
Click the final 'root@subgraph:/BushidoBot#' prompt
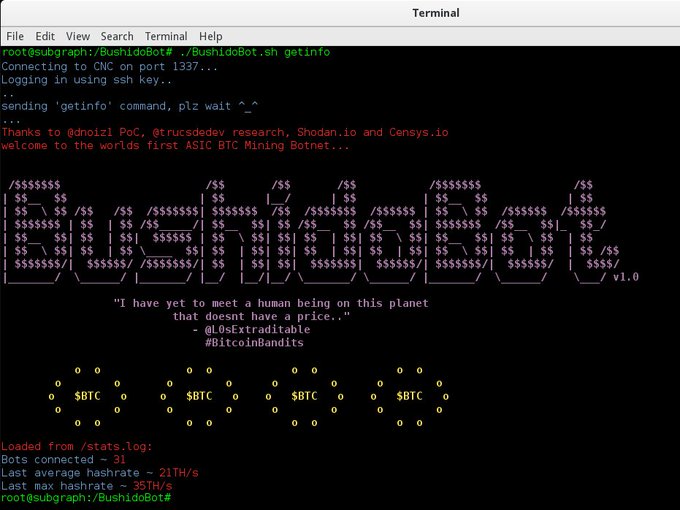[86, 498]
